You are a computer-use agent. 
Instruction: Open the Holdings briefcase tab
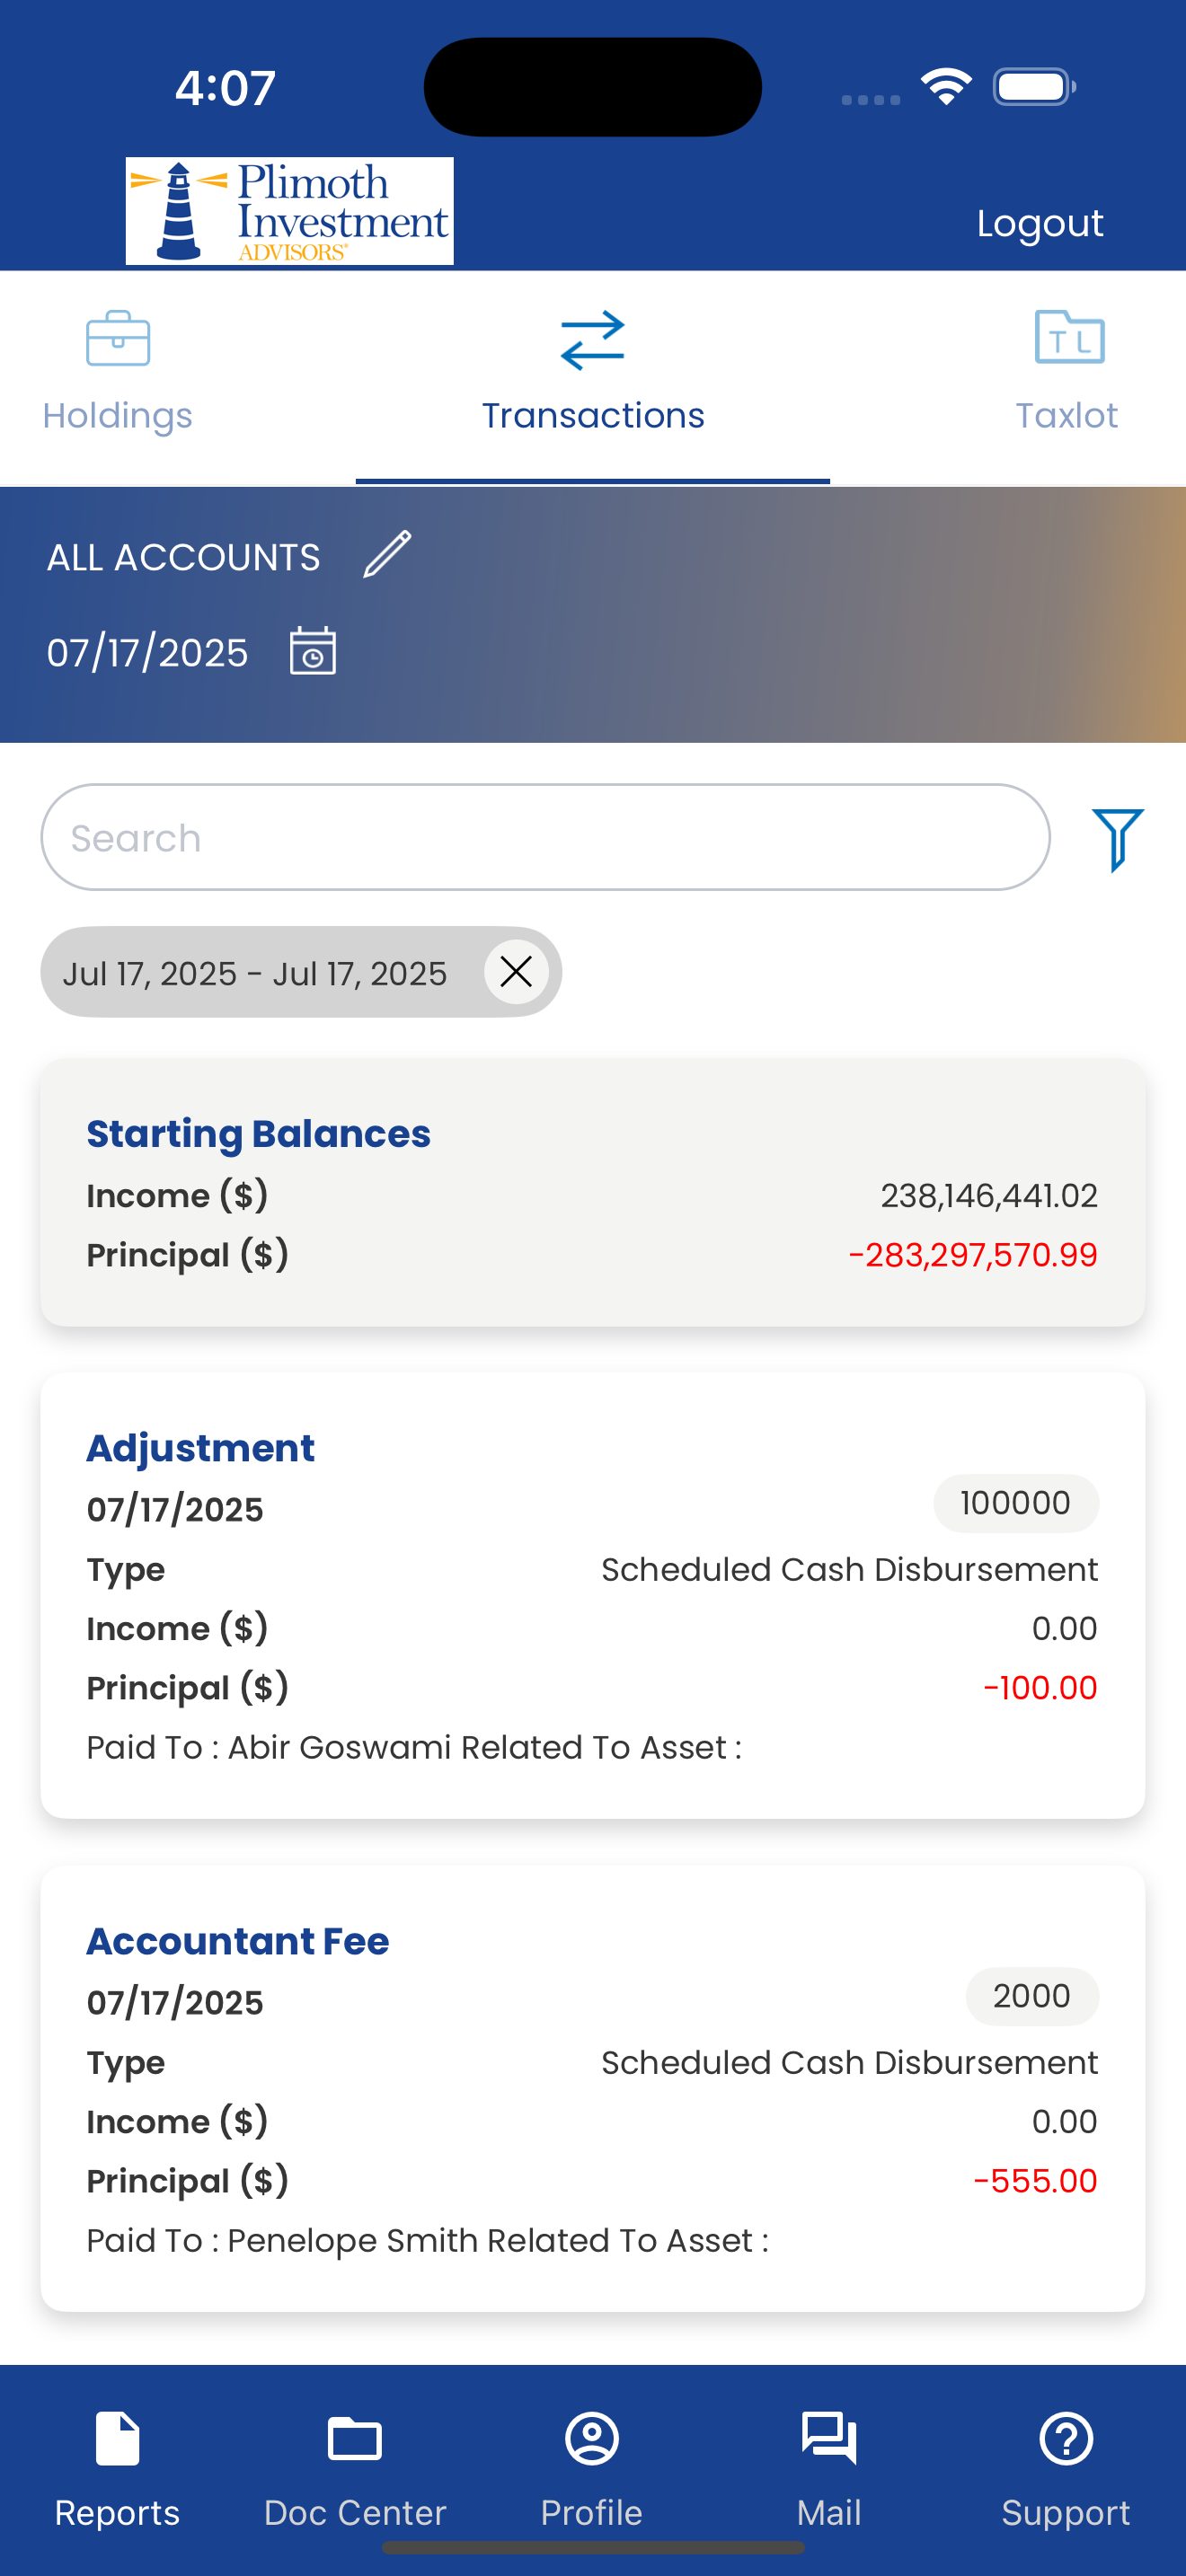tap(118, 339)
